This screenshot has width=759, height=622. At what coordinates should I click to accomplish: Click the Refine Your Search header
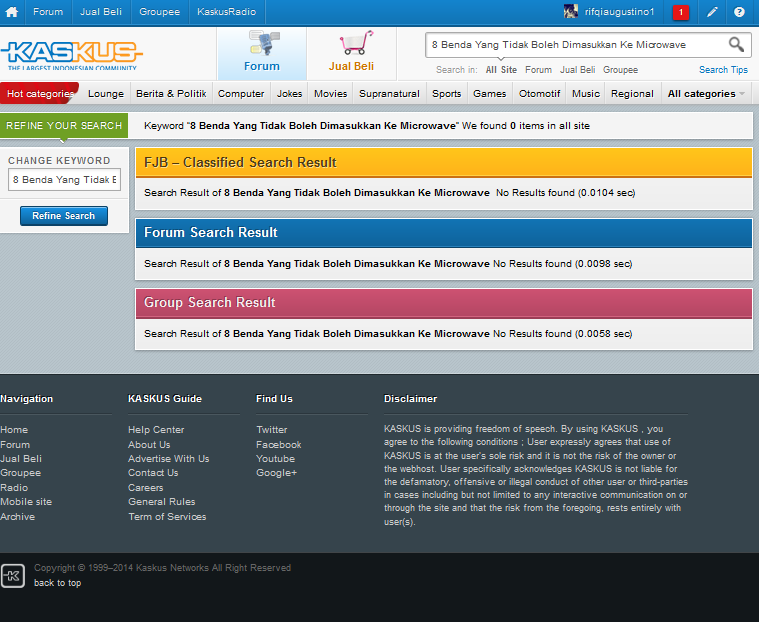64,125
